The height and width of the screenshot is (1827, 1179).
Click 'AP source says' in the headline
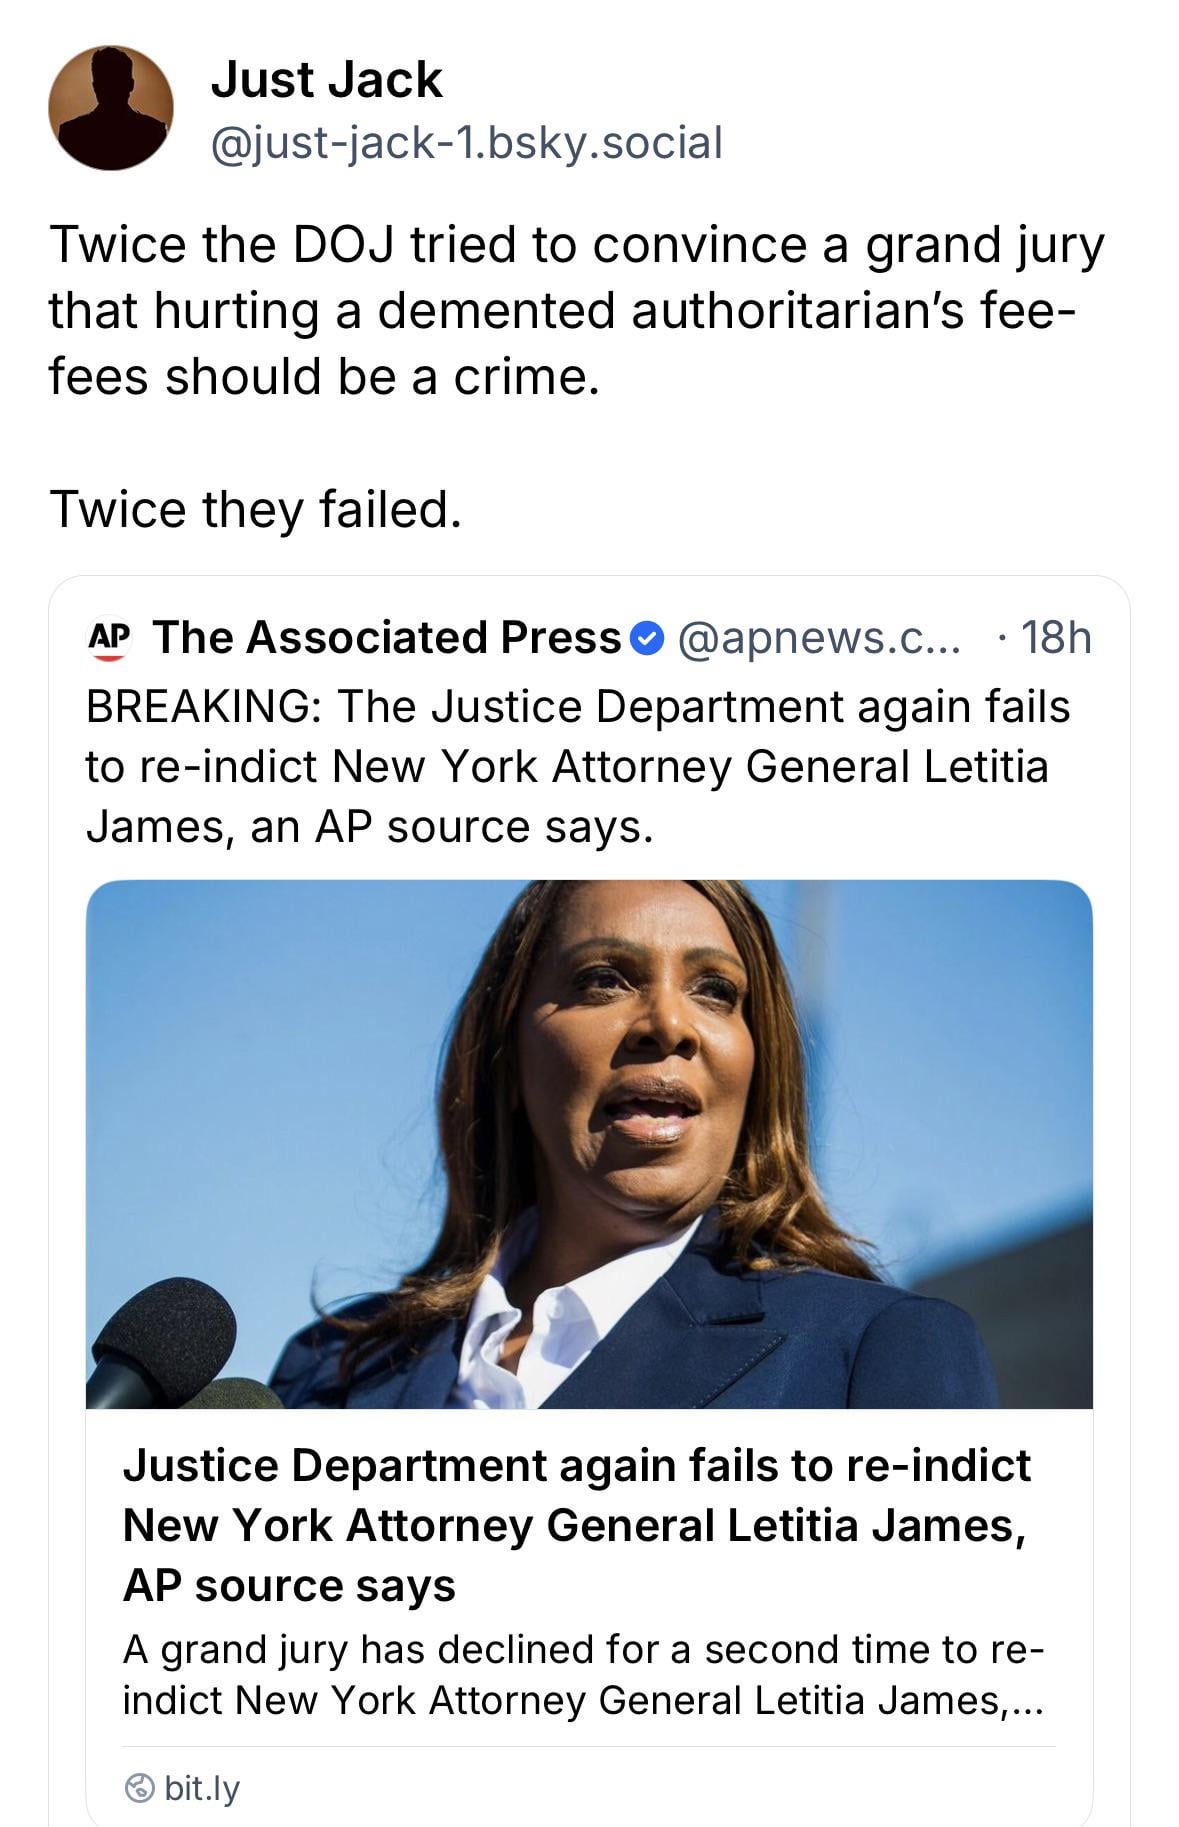[289, 1585]
